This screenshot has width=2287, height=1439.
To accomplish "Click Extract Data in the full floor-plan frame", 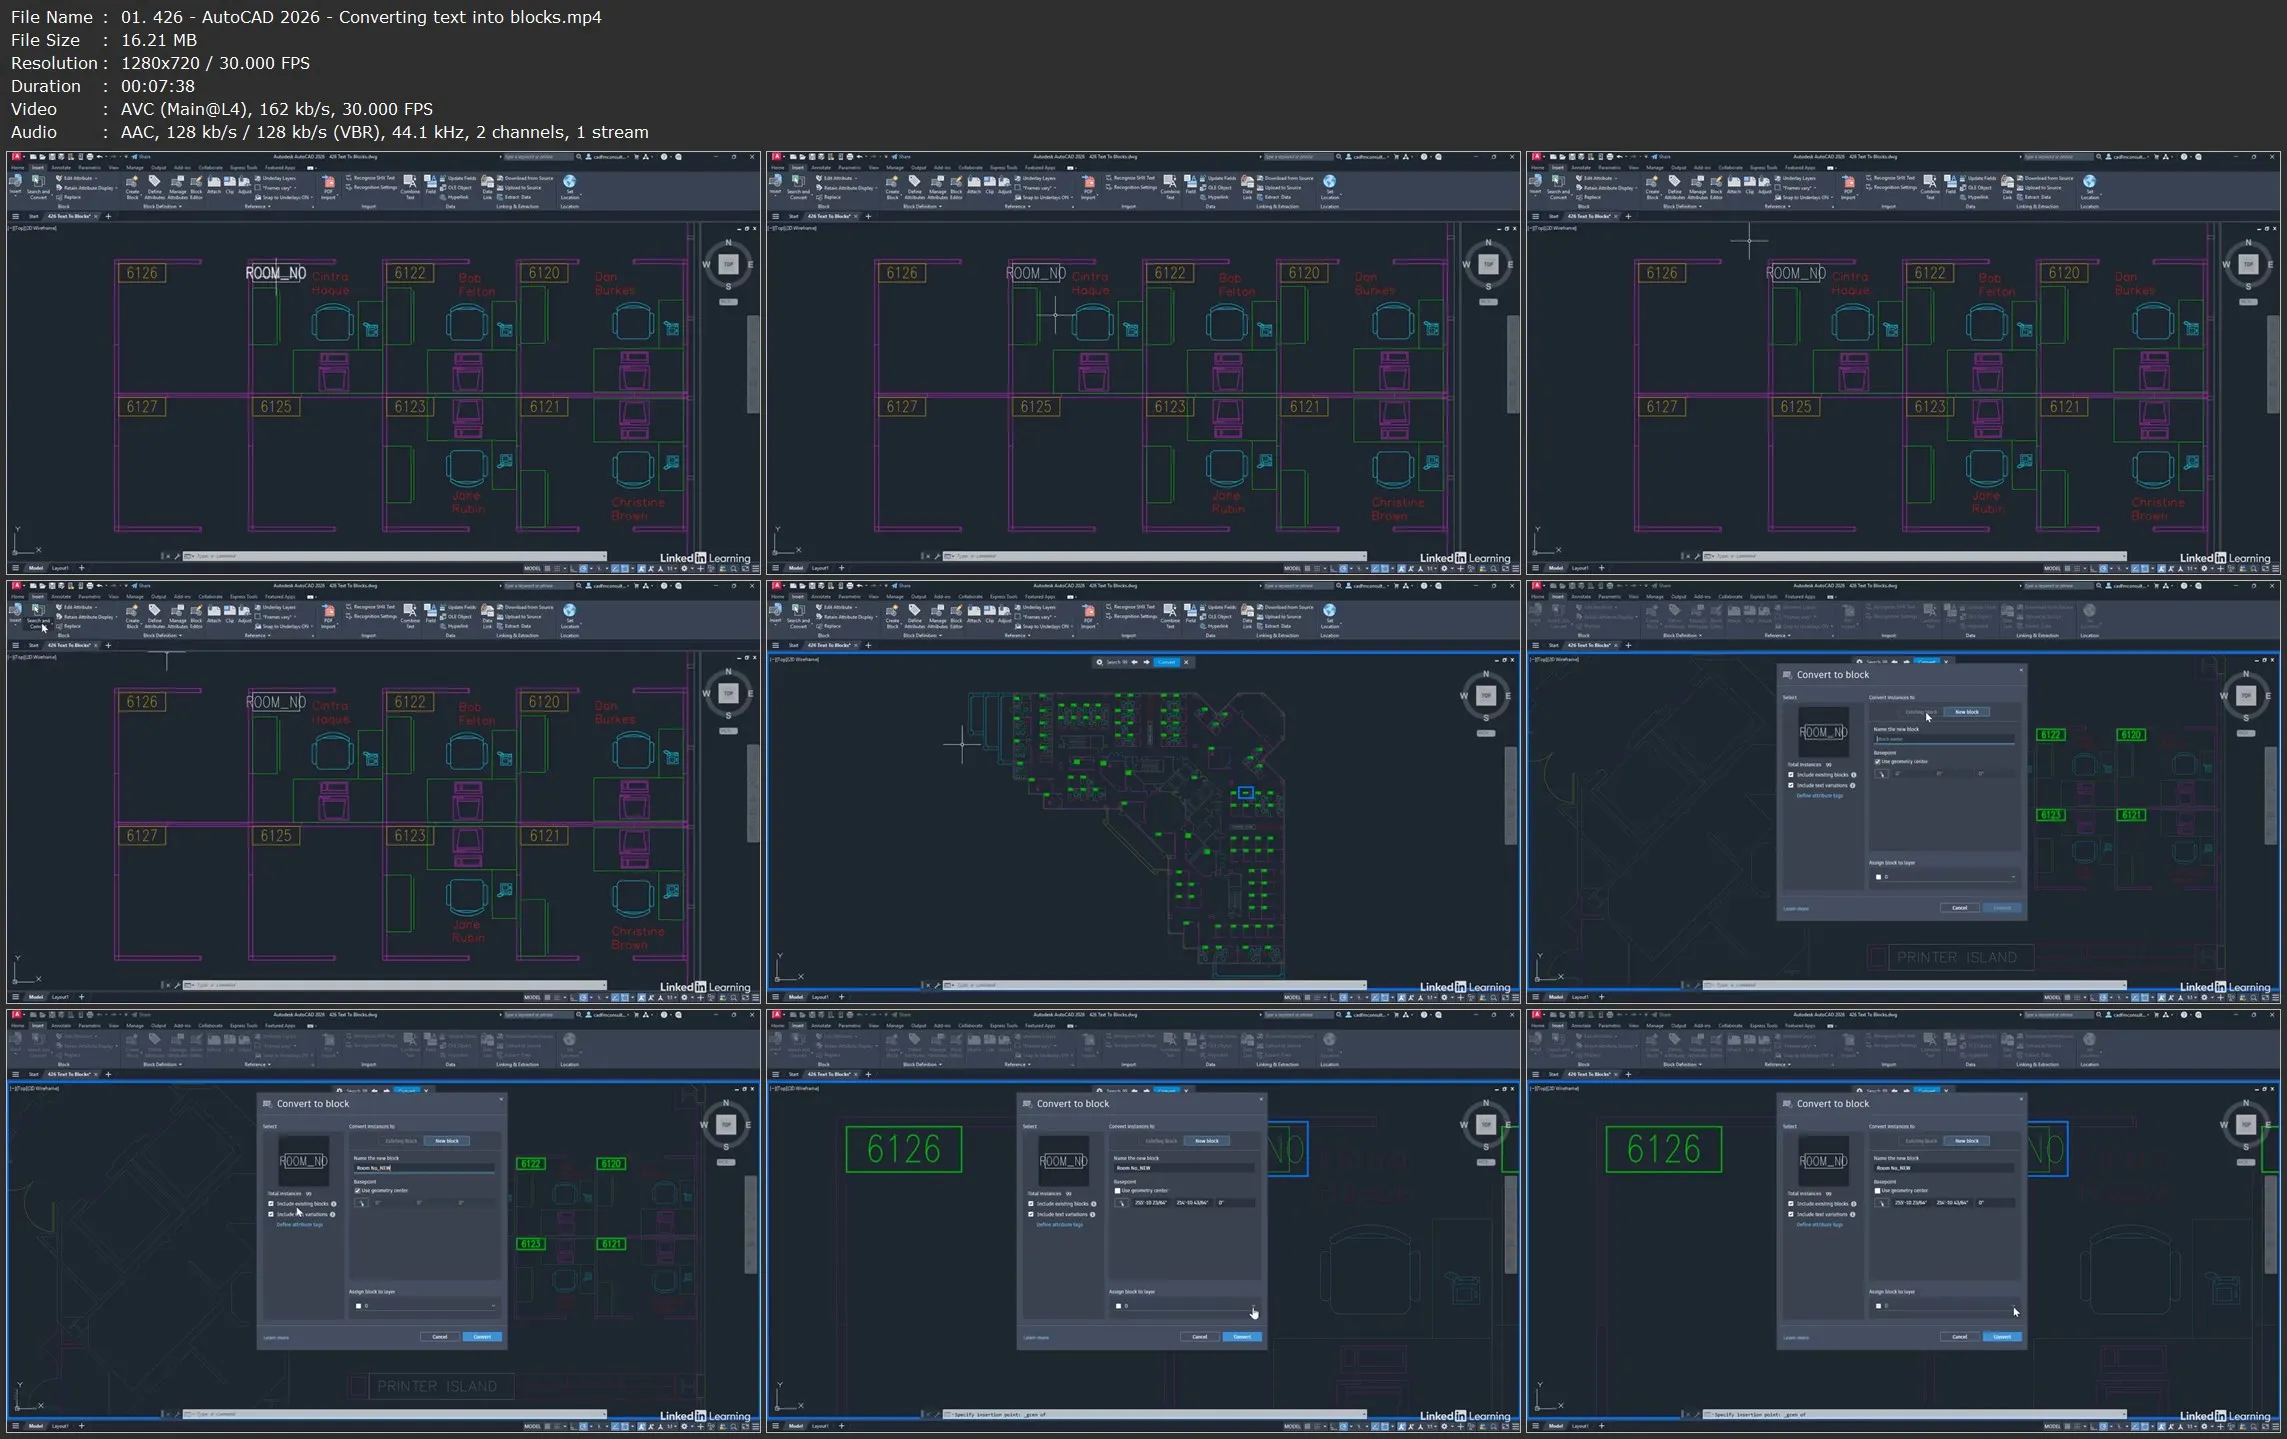I will 1274,626.
